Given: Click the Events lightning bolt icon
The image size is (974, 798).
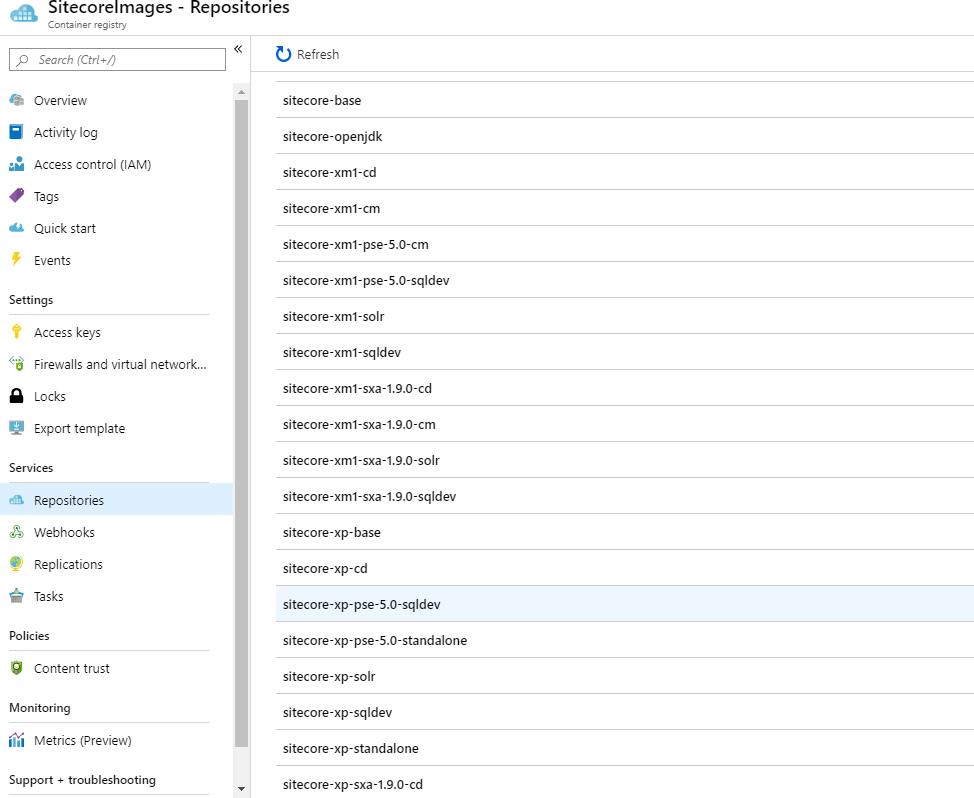Looking at the screenshot, I should pos(16,260).
